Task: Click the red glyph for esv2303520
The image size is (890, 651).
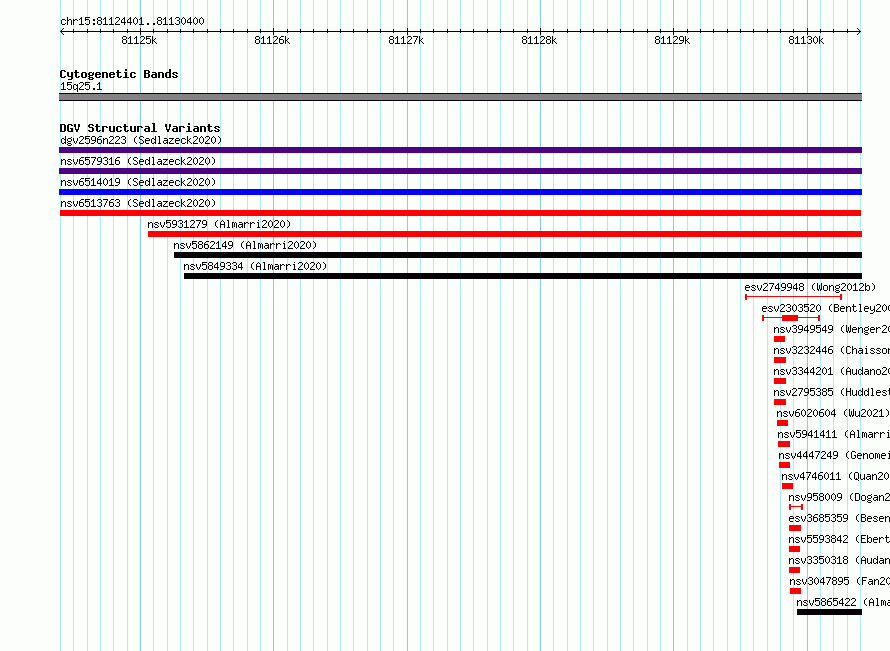Action: 791,318
